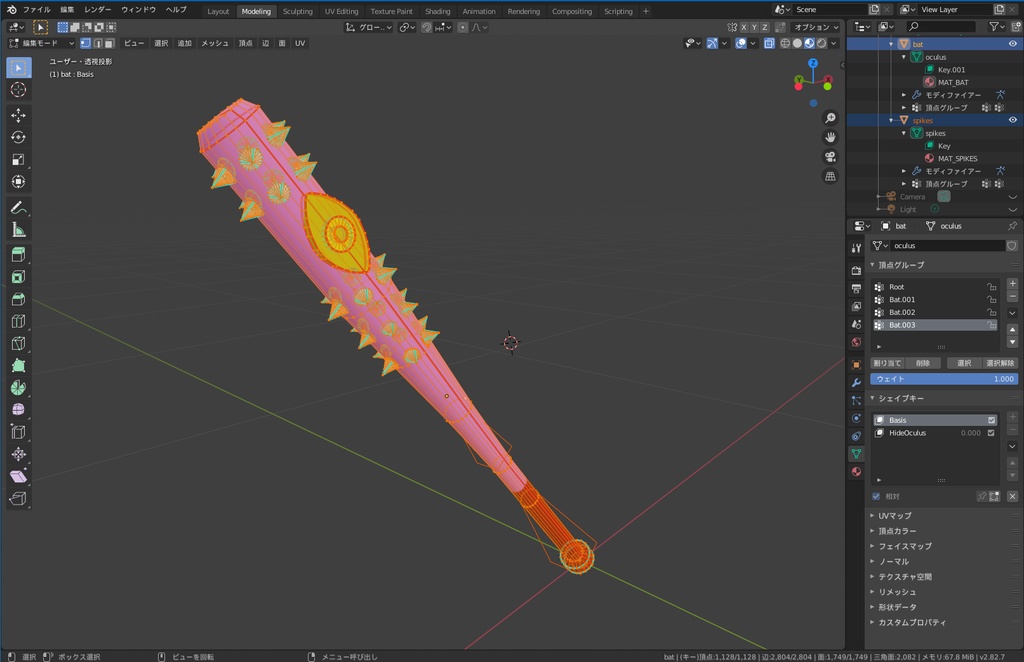
Task: Switch to the Shading workspace tab
Action: coord(437,12)
